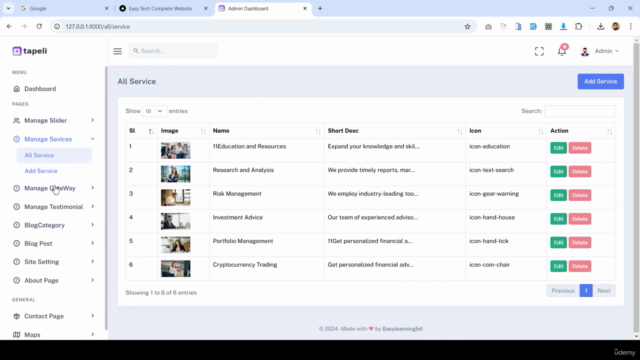Edit Risk Management service

point(558,195)
